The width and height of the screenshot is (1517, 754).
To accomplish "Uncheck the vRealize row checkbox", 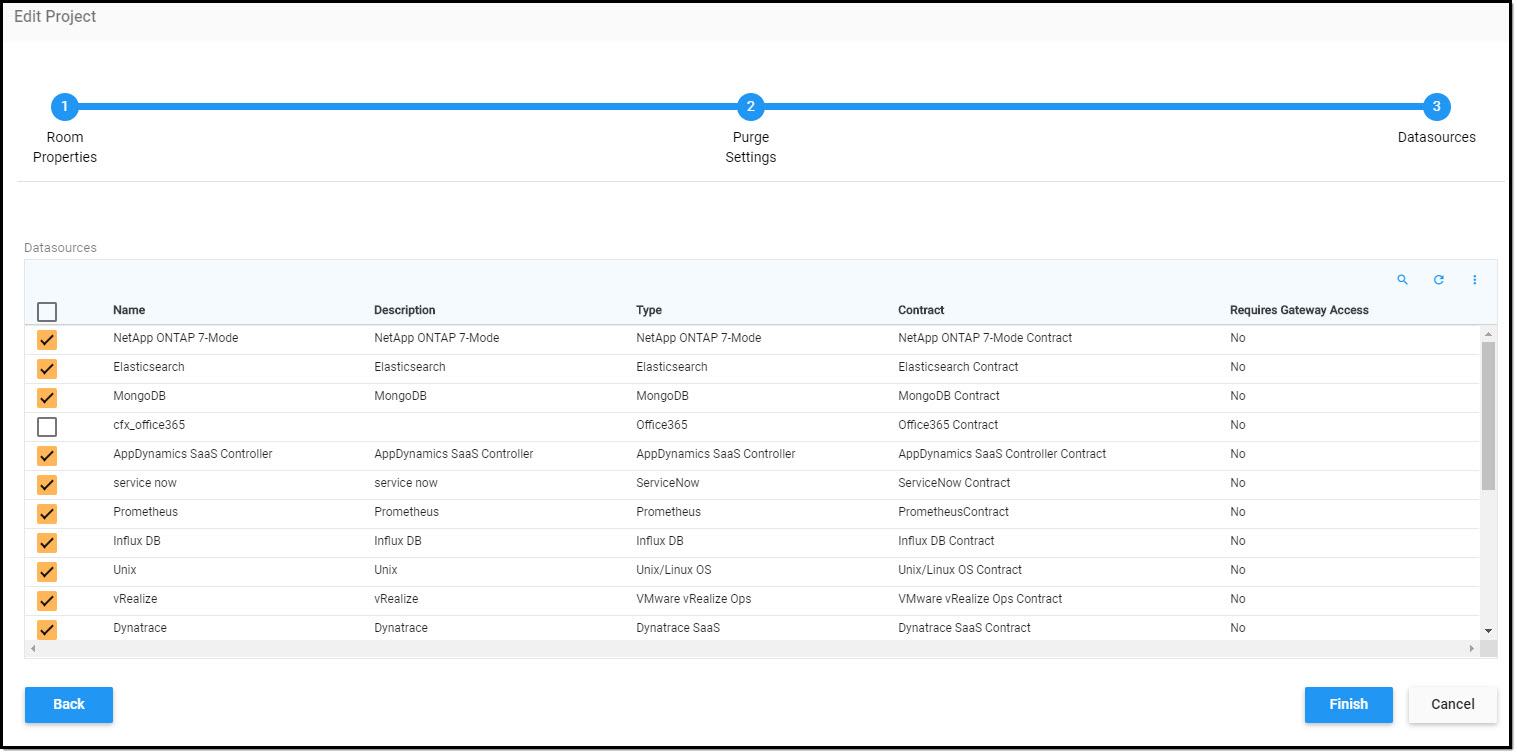I will click(47, 601).
